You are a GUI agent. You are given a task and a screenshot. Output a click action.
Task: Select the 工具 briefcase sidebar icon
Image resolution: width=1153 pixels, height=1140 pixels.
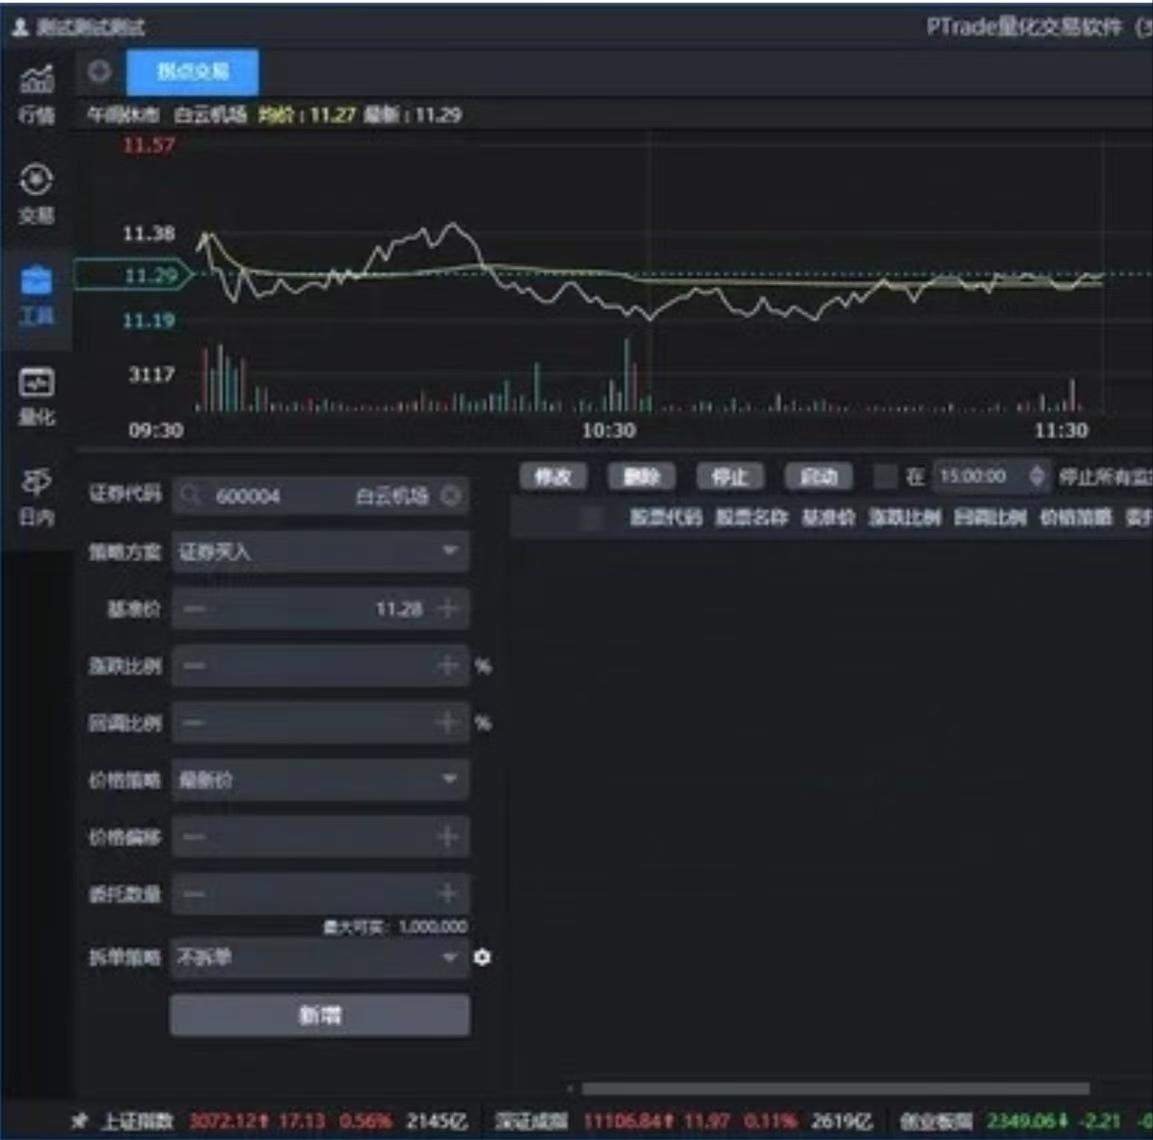[37, 294]
